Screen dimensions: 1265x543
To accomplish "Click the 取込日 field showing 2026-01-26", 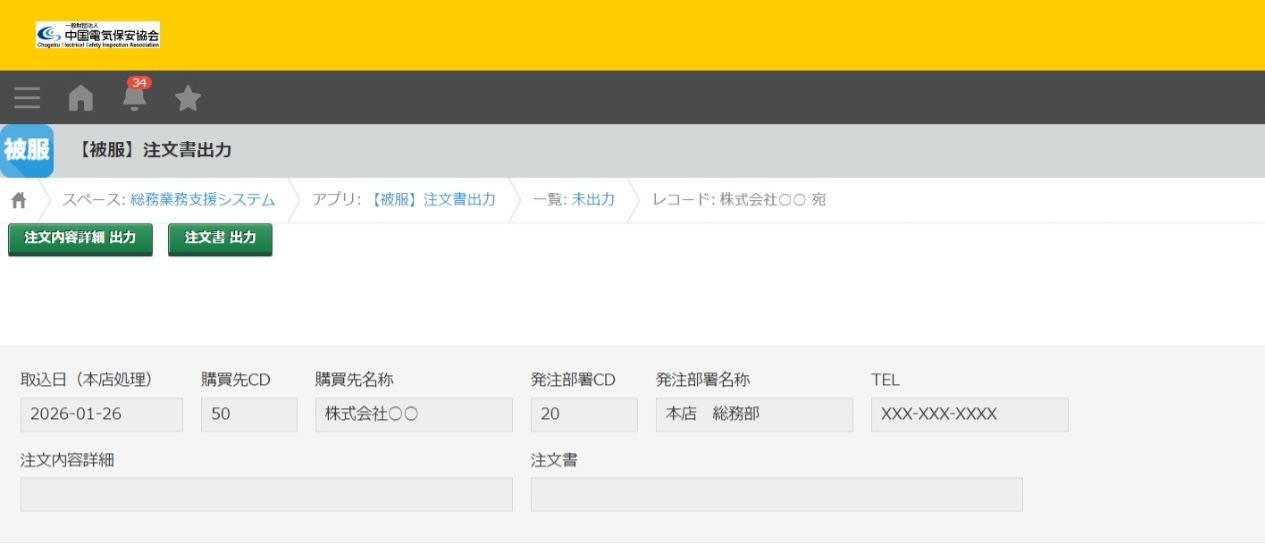I will [x=101, y=415].
